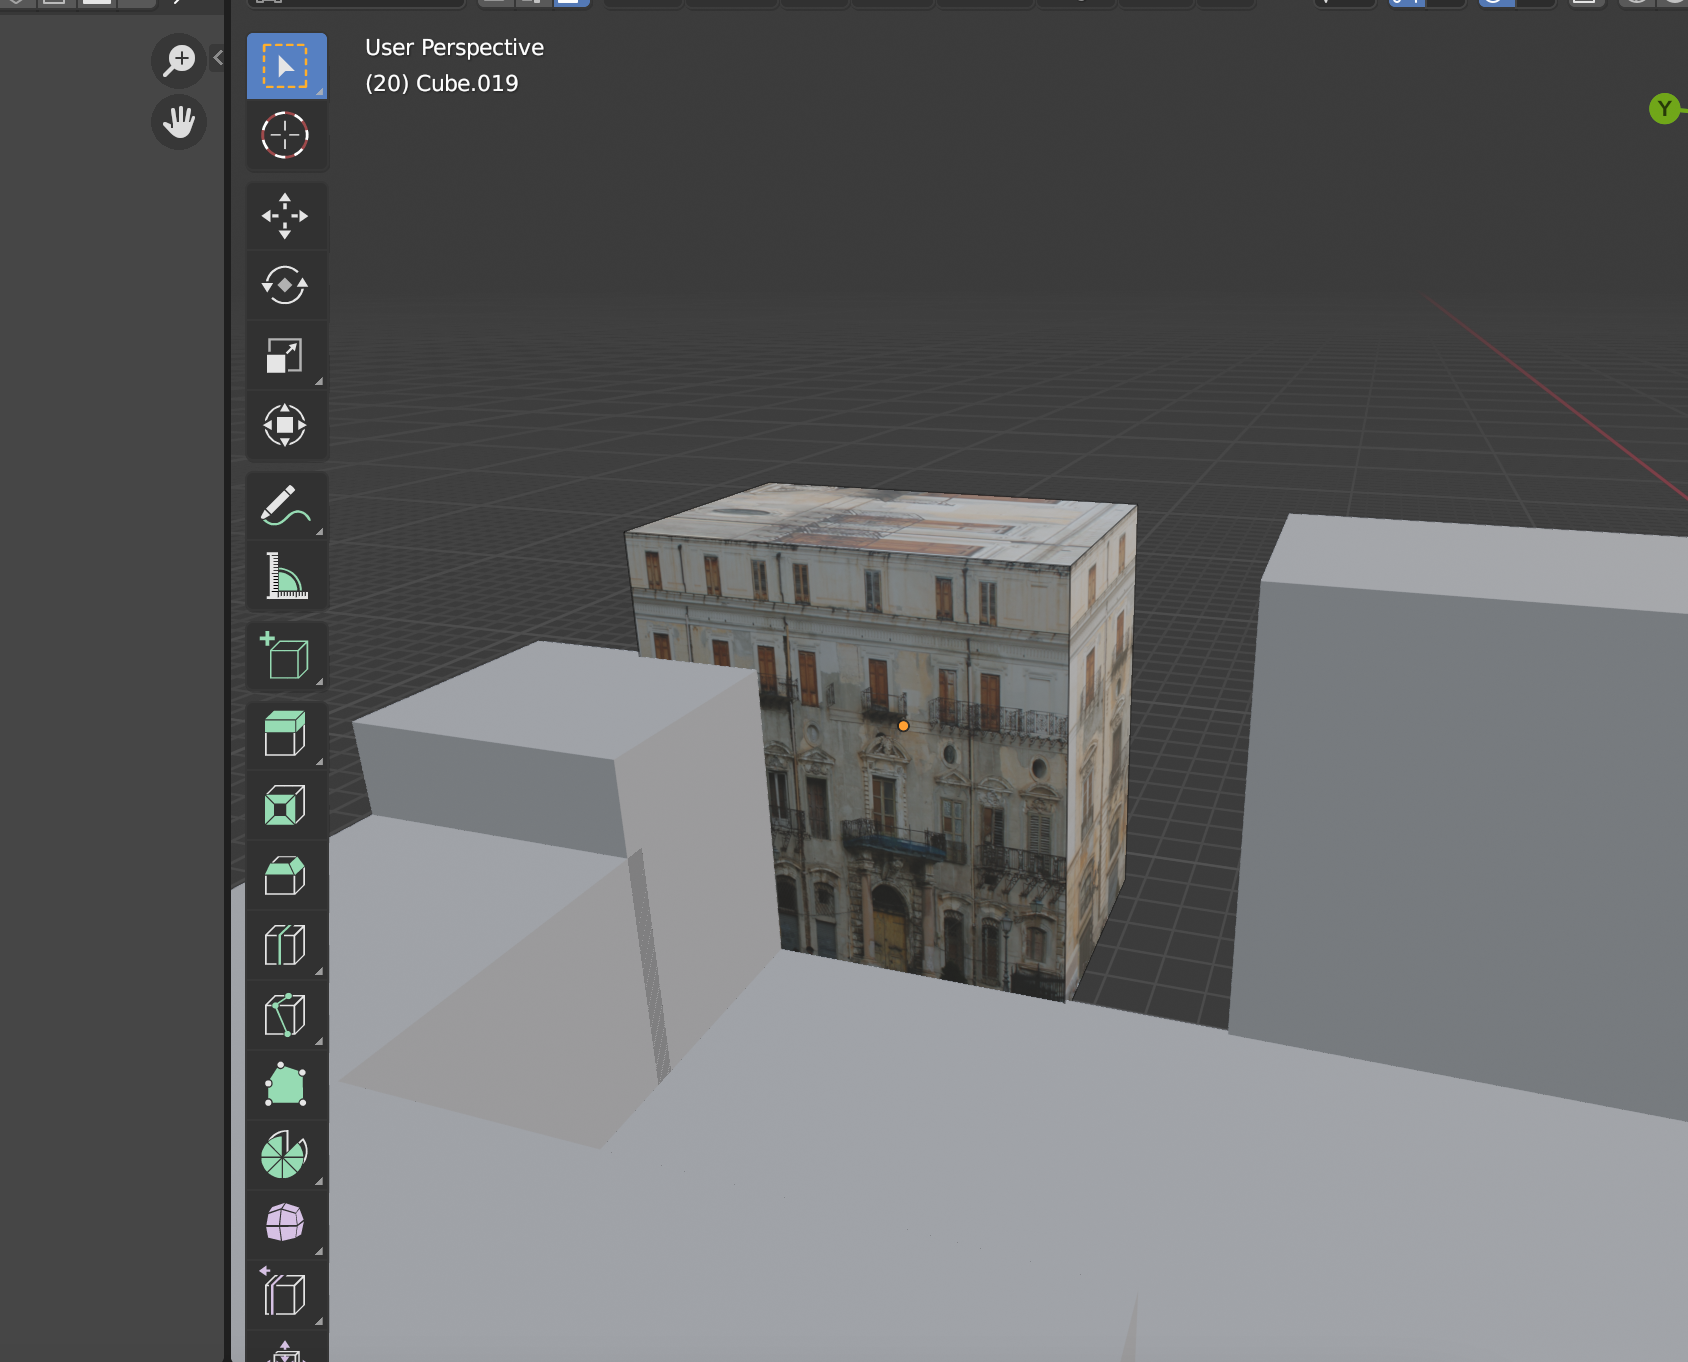Screen dimensions: 1688x1362
Task: Pick the Scale tool
Action: pos(286,356)
